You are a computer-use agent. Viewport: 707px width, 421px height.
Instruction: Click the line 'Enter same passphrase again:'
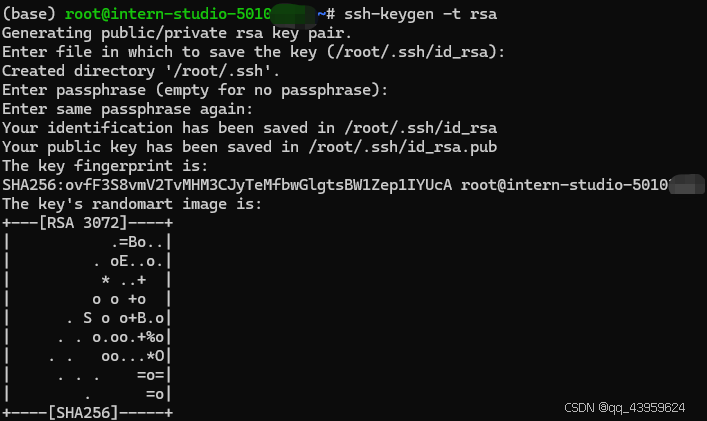128,109
